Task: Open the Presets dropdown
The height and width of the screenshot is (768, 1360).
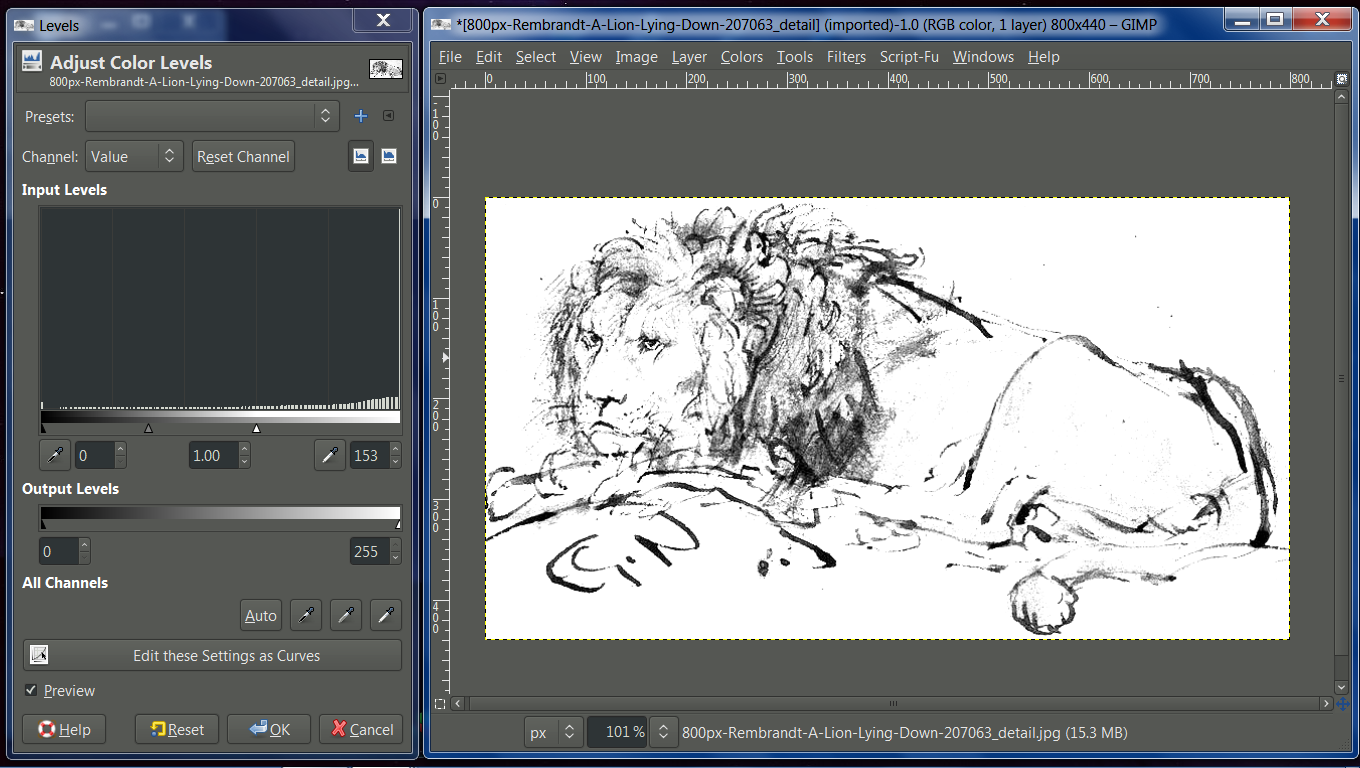Action: coord(212,116)
